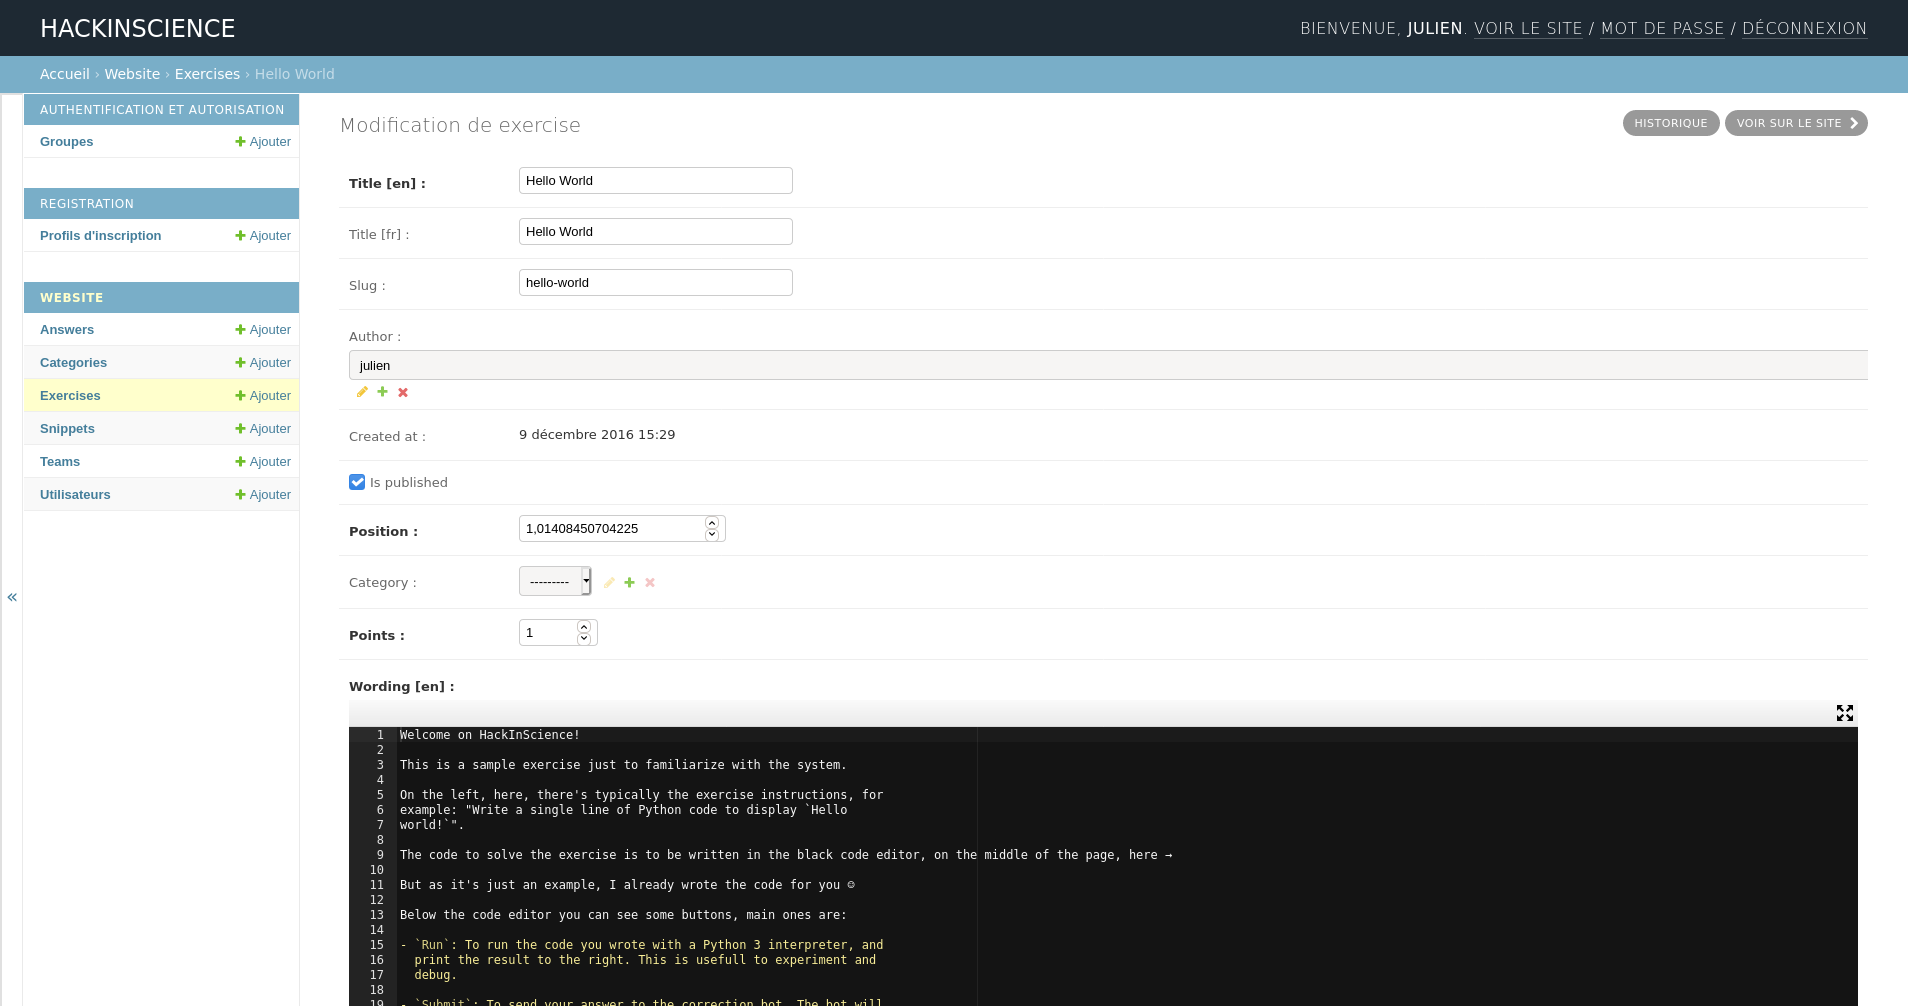Increase the Position value with the up arrow
1908x1006 pixels.
[712, 523]
